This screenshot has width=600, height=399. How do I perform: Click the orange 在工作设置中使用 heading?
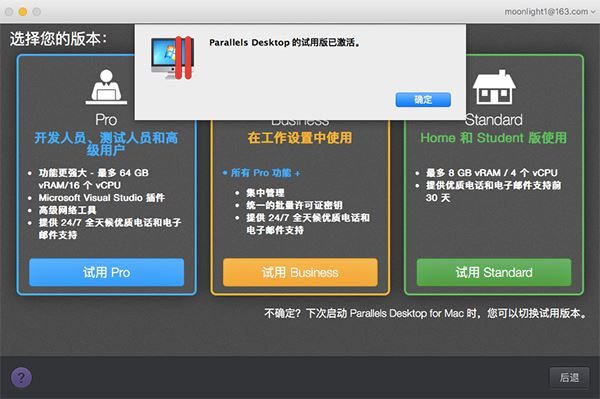[300, 138]
